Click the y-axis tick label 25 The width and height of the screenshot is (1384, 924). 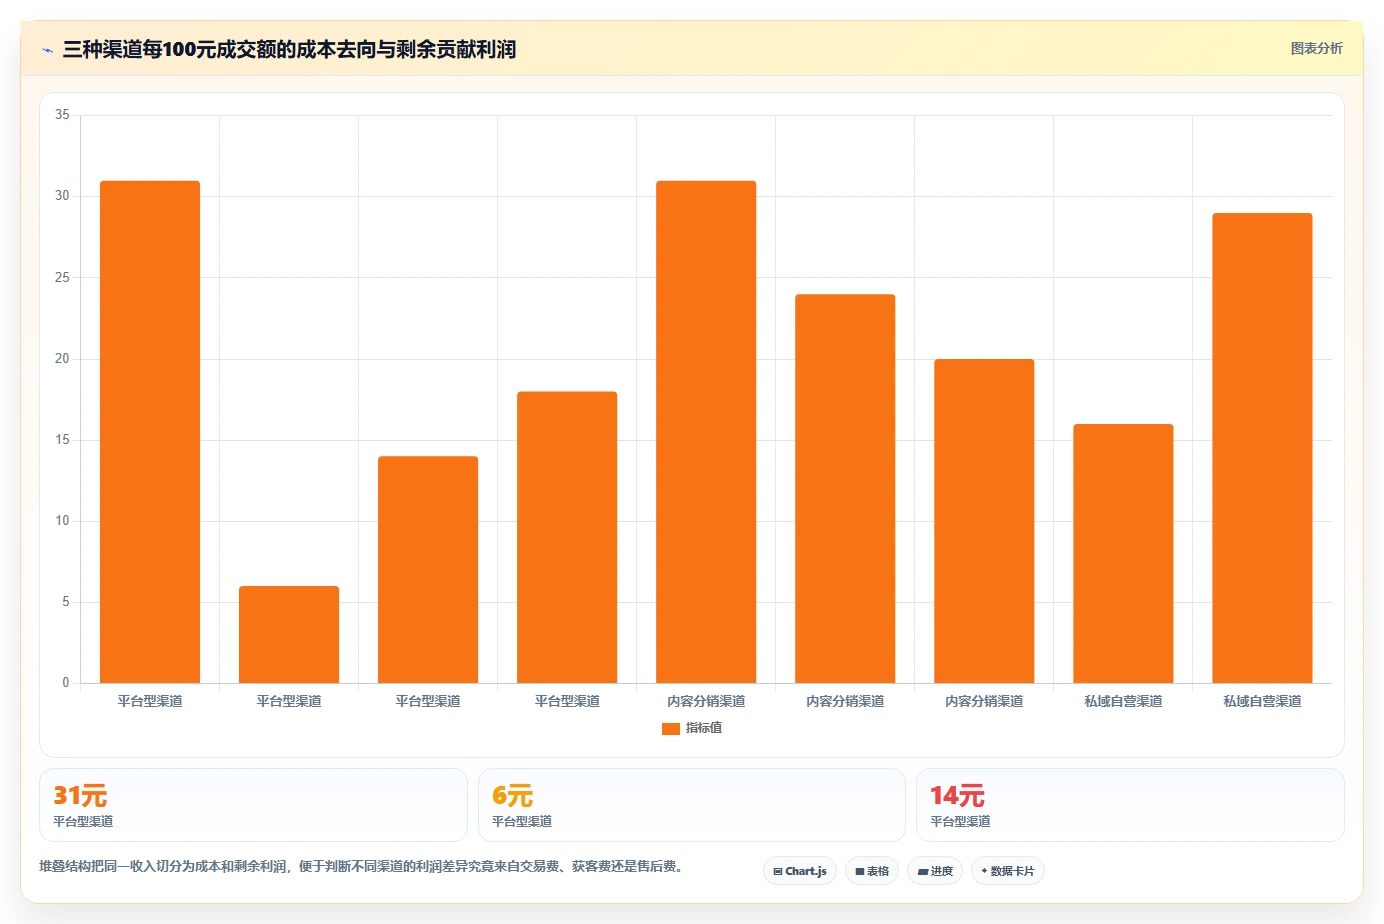[62, 278]
